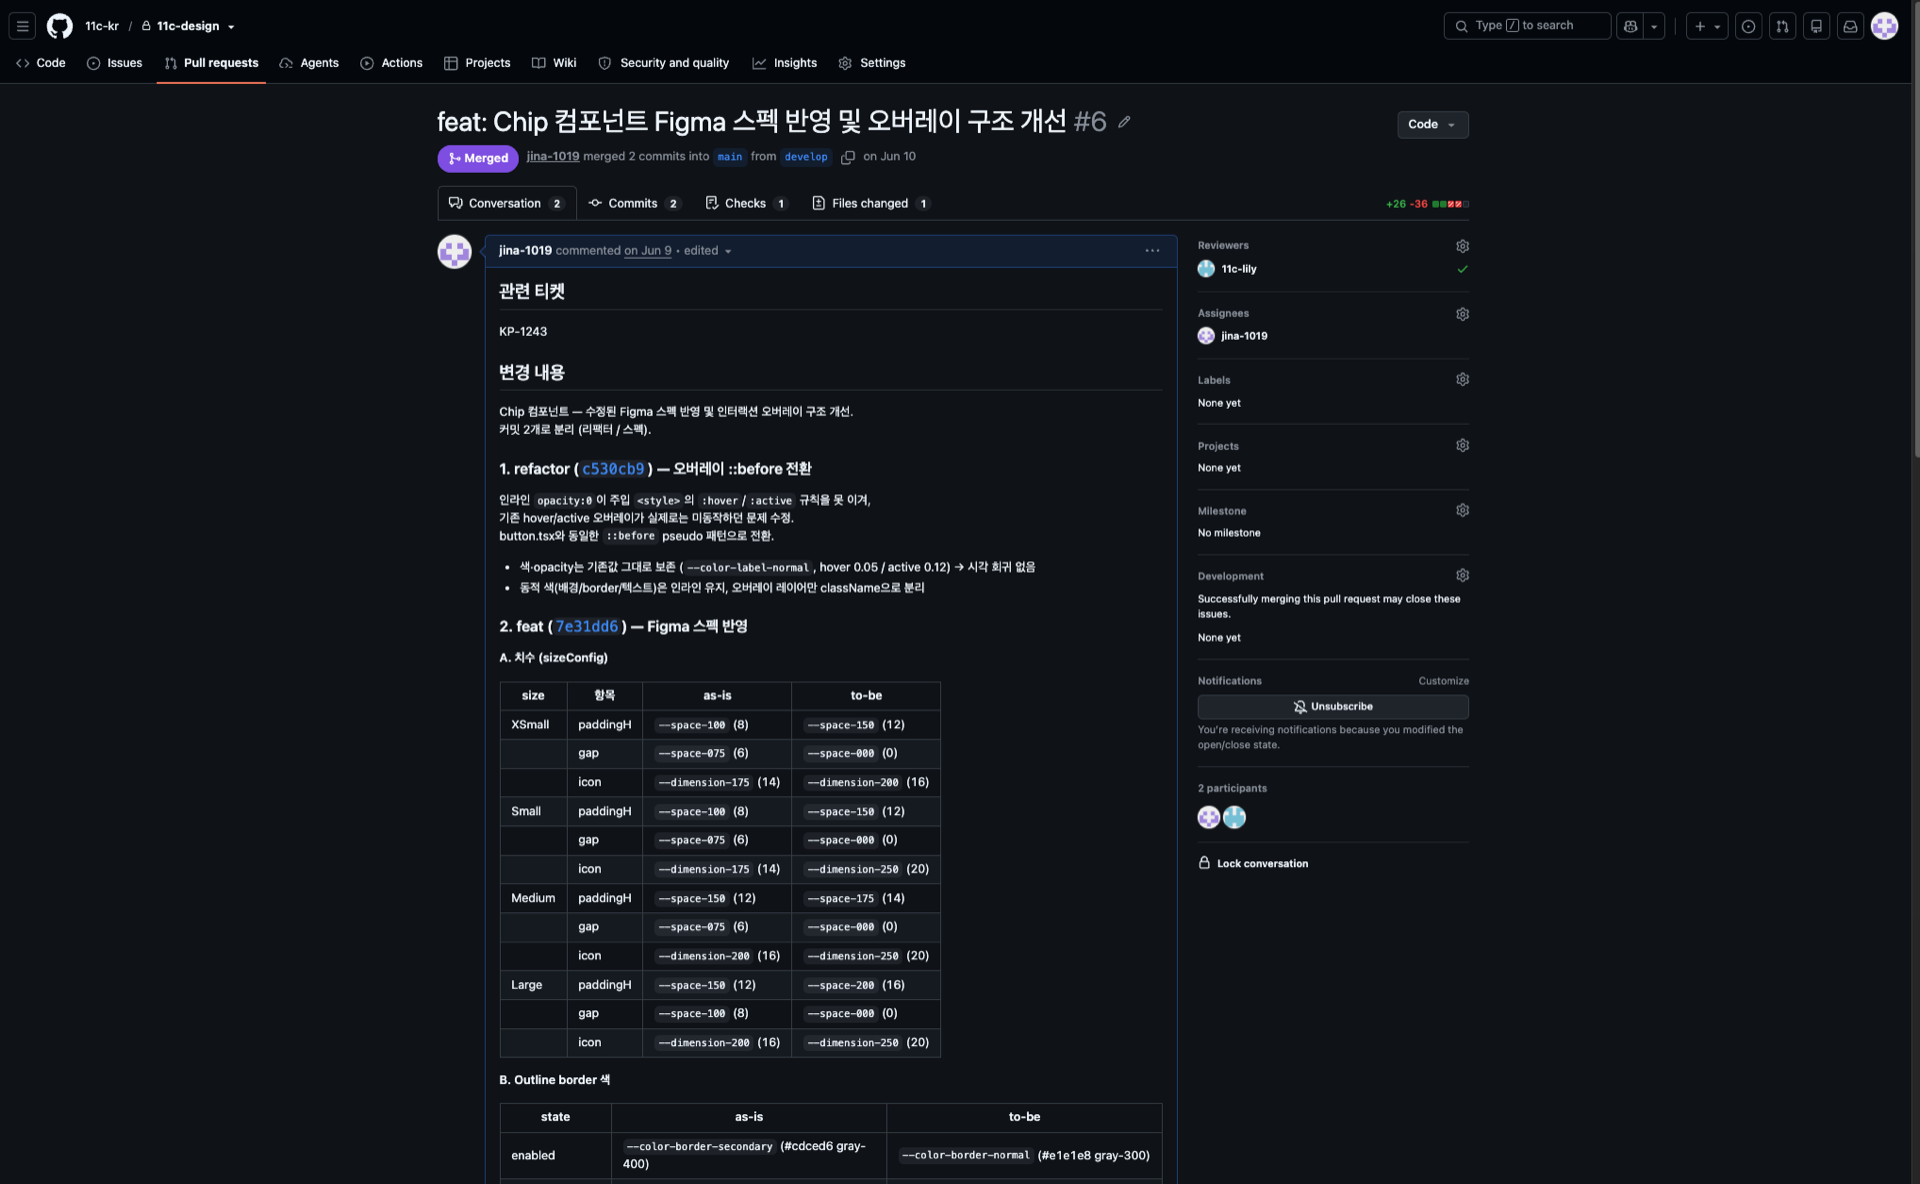Open Reviewers settings gear
The width and height of the screenshot is (1920, 1184).
1462,246
